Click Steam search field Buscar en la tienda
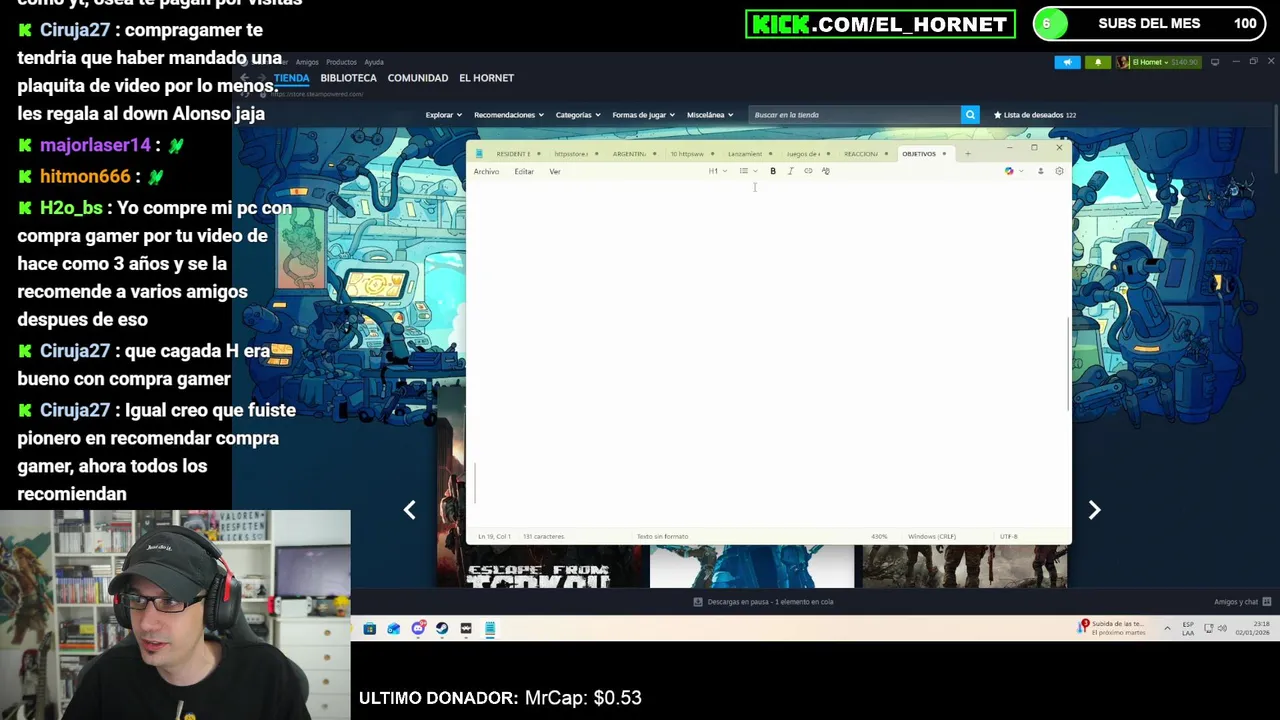 pos(855,115)
